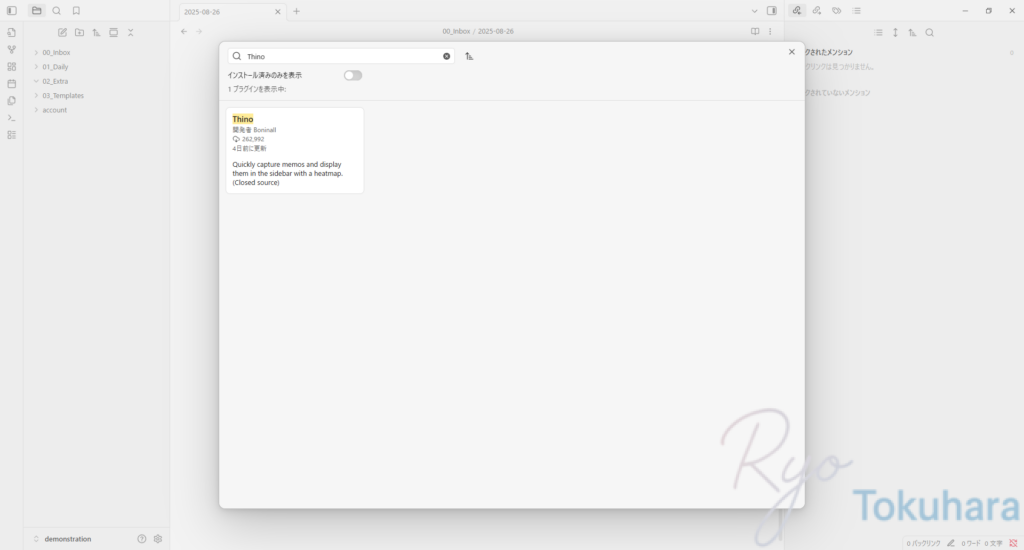The height and width of the screenshot is (550, 1024).
Task: Open the bookmarks tab icon
Action: (x=76, y=10)
